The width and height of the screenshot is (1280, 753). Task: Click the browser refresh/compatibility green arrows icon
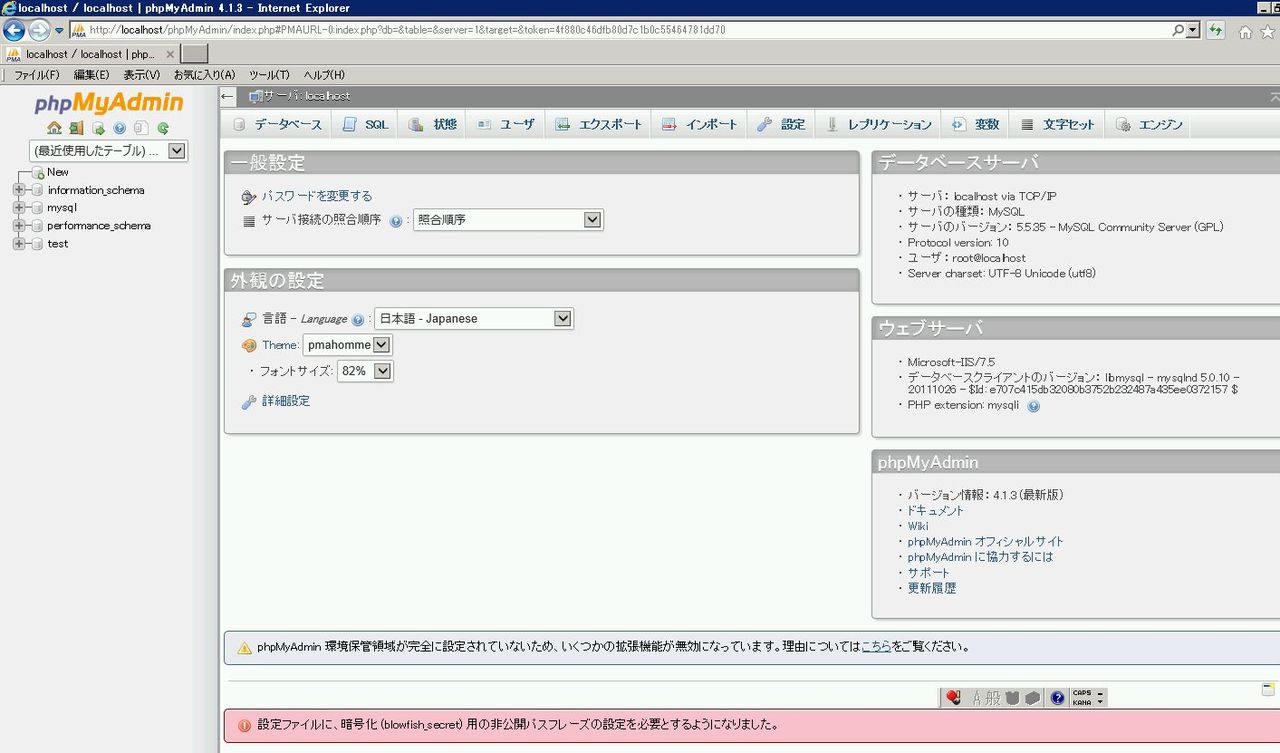tap(1216, 30)
